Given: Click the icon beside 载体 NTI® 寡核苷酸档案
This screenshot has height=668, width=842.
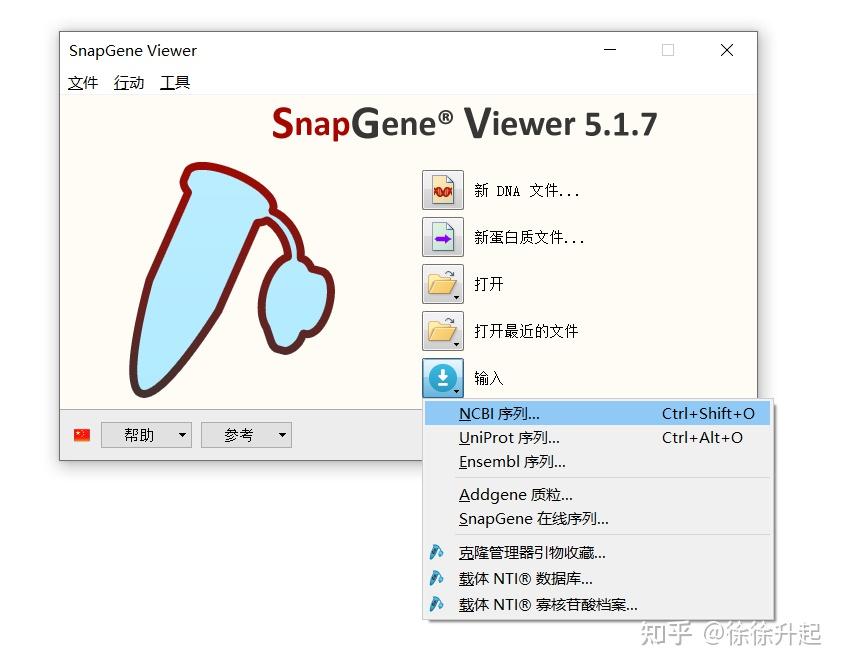Looking at the screenshot, I should pyautogui.click(x=437, y=603).
